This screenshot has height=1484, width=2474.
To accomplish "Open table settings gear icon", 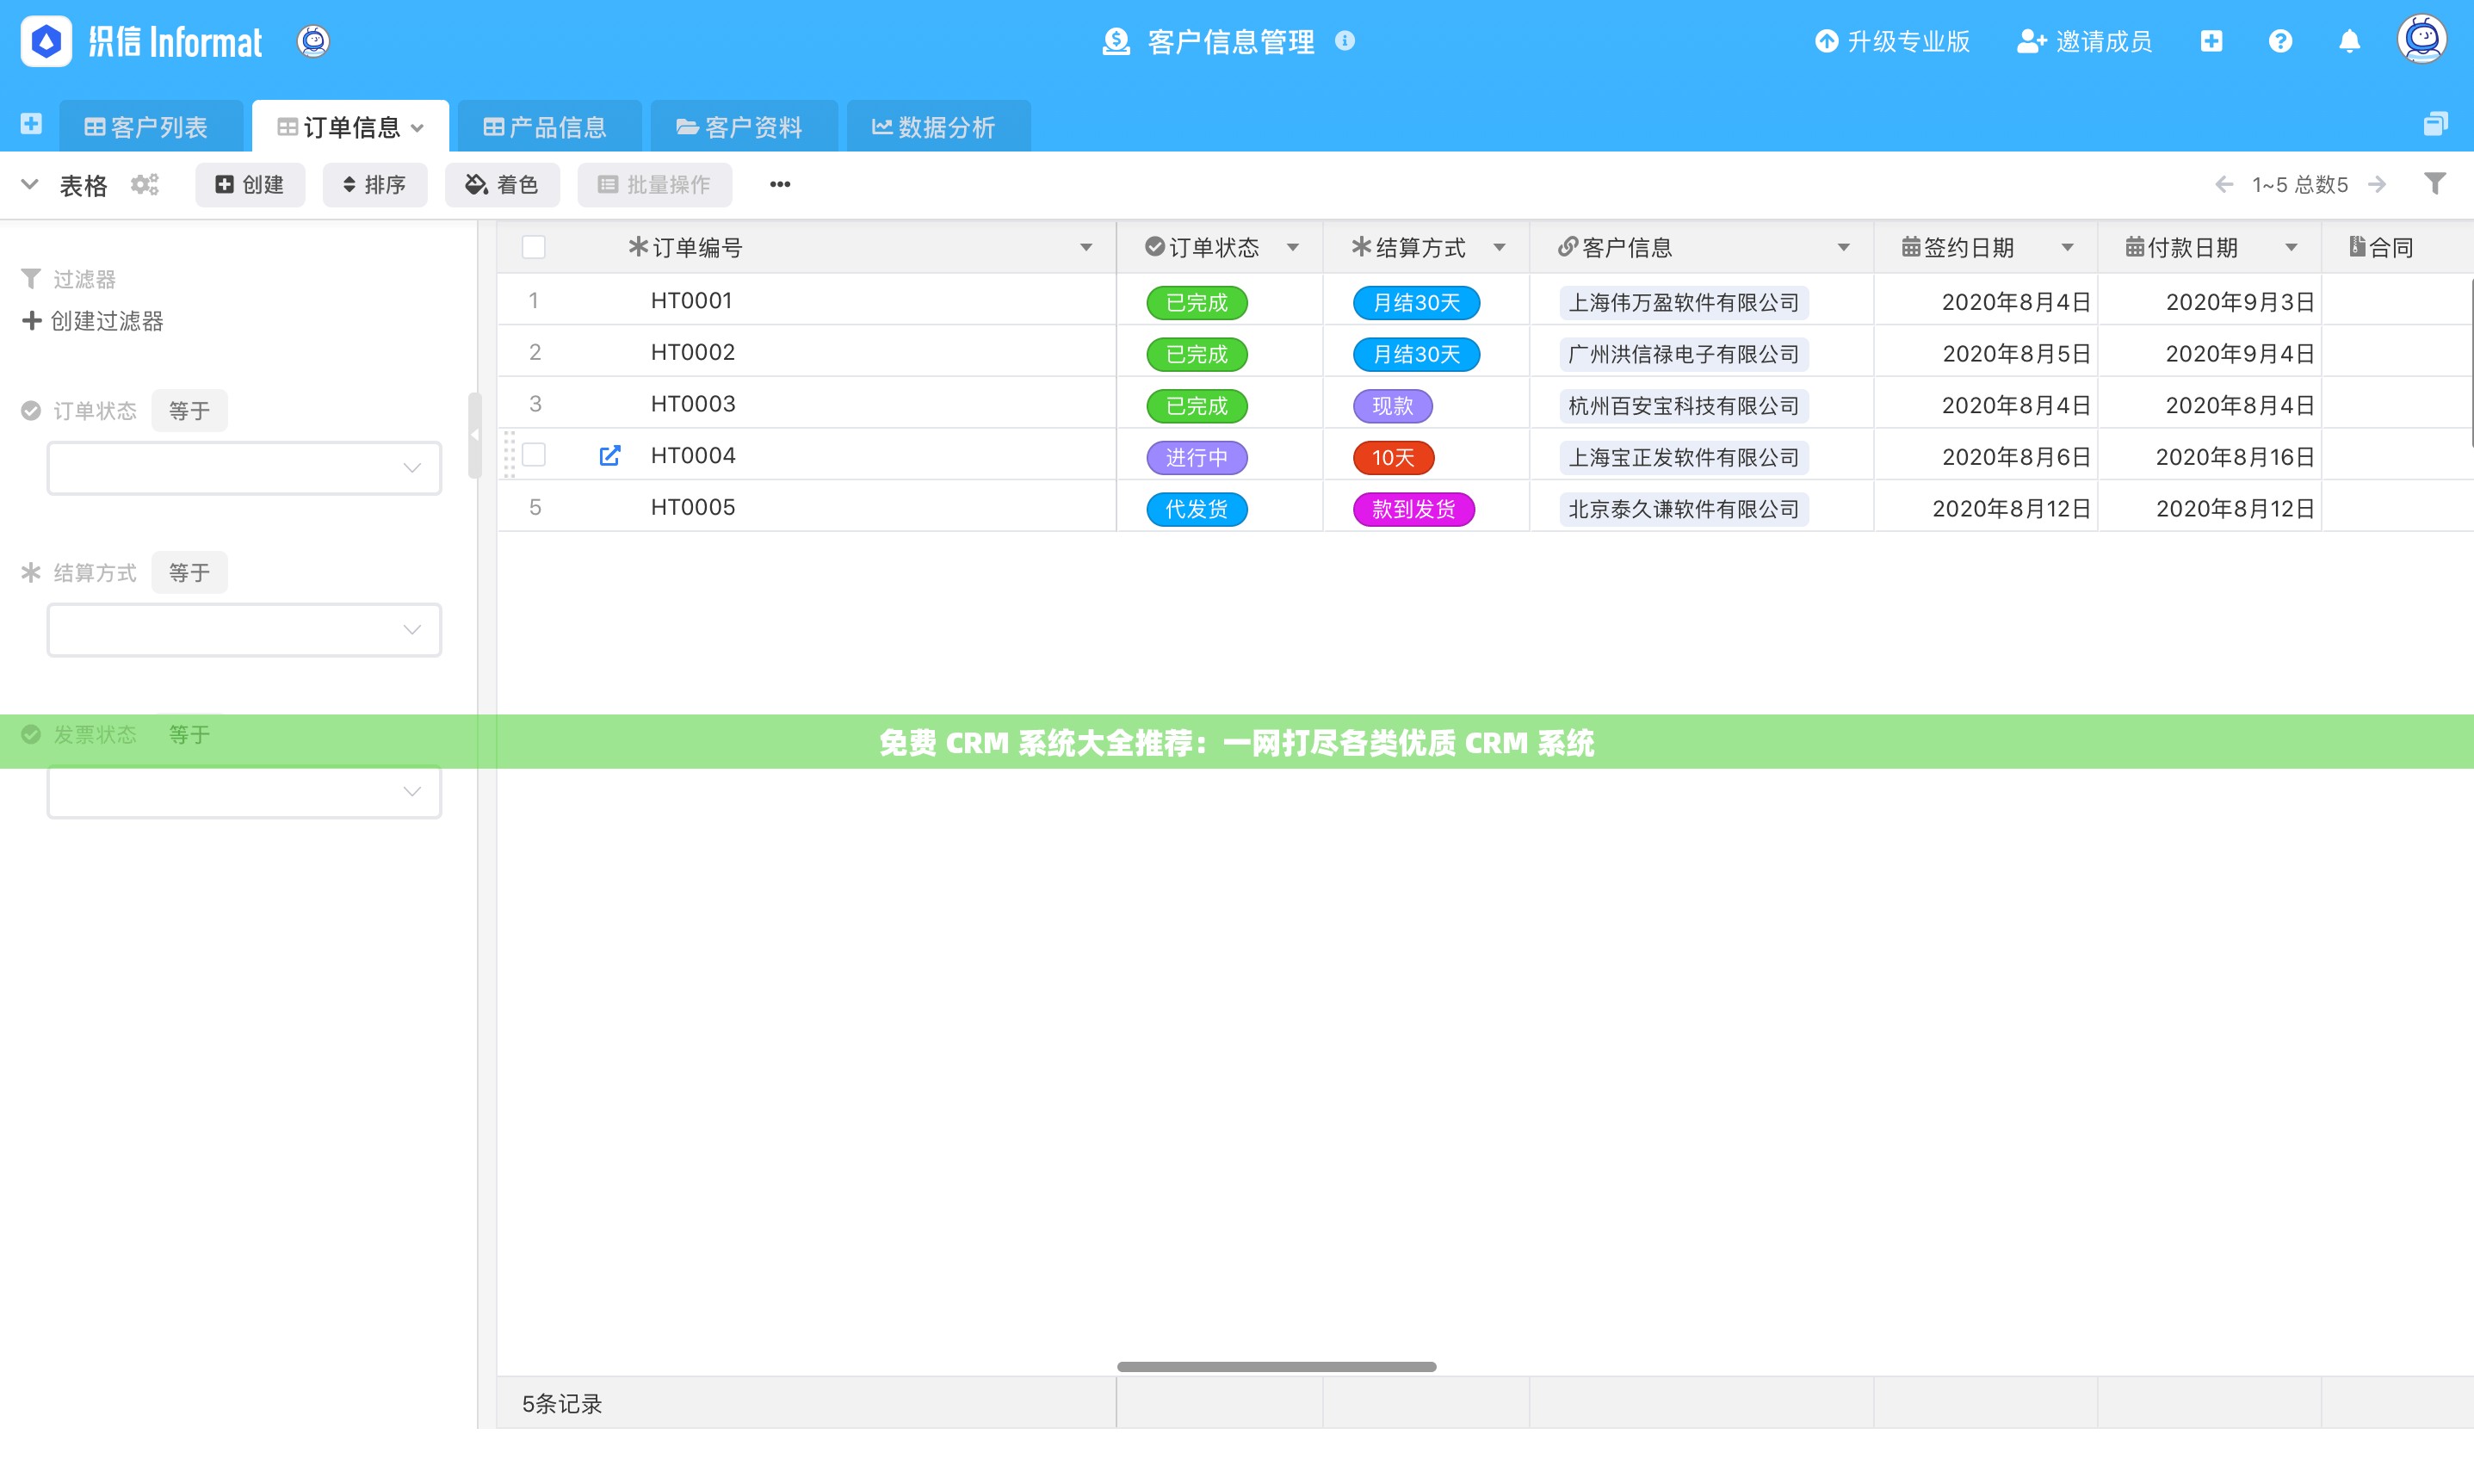I will click(x=145, y=184).
